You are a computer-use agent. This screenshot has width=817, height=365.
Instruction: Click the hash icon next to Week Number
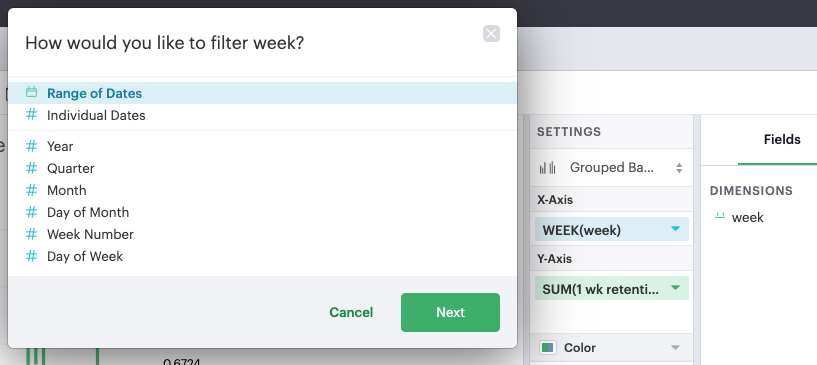(x=31, y=234)
